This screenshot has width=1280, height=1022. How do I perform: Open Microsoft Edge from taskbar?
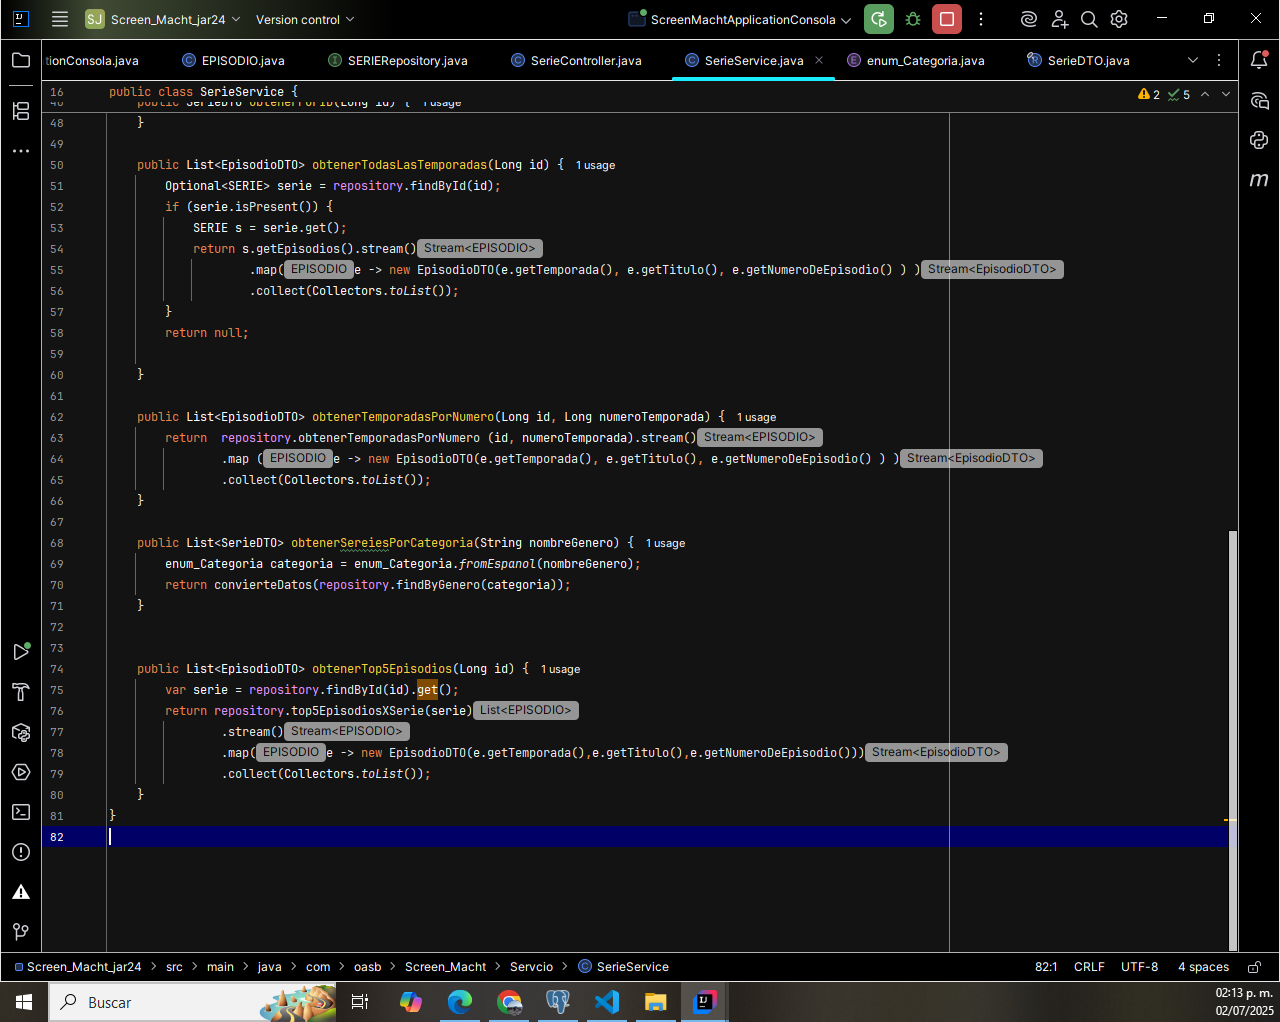click(460, 1002)
